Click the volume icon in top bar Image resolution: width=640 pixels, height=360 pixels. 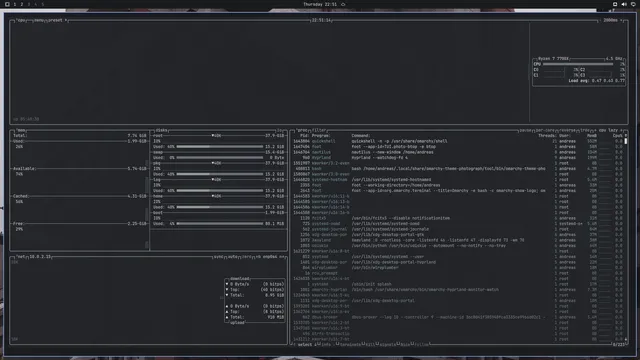pyautogui.click(x=624, y=4)
